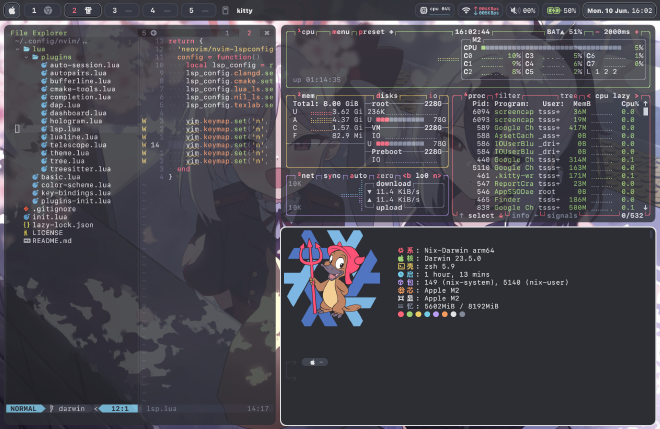Click the markdown icon beside README.md
Viewport: 660px width, 429px height.
[27, 241]
